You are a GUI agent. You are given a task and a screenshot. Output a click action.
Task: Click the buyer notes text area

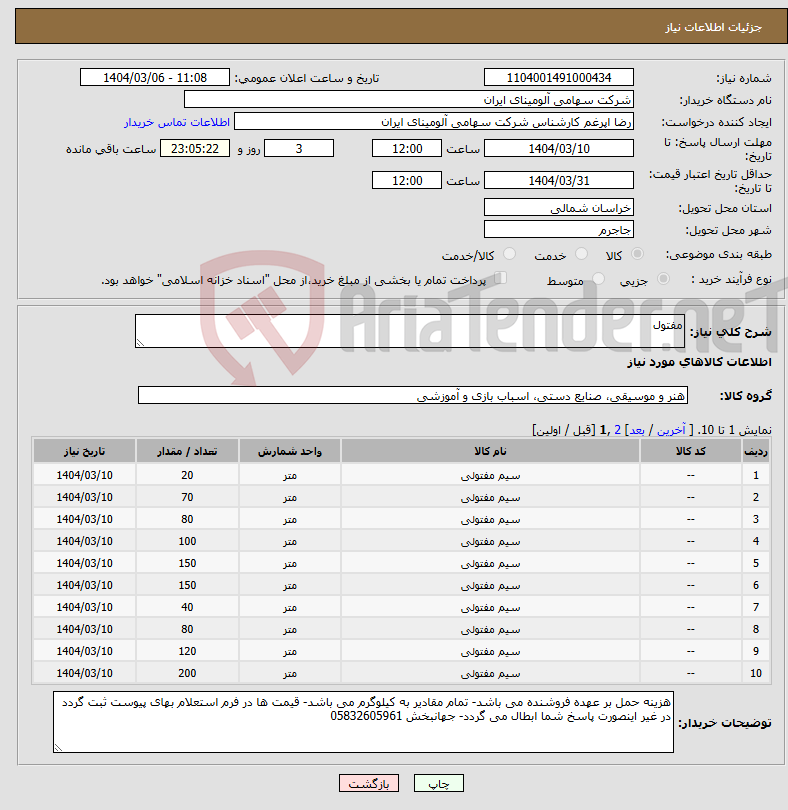pos(363,722)
